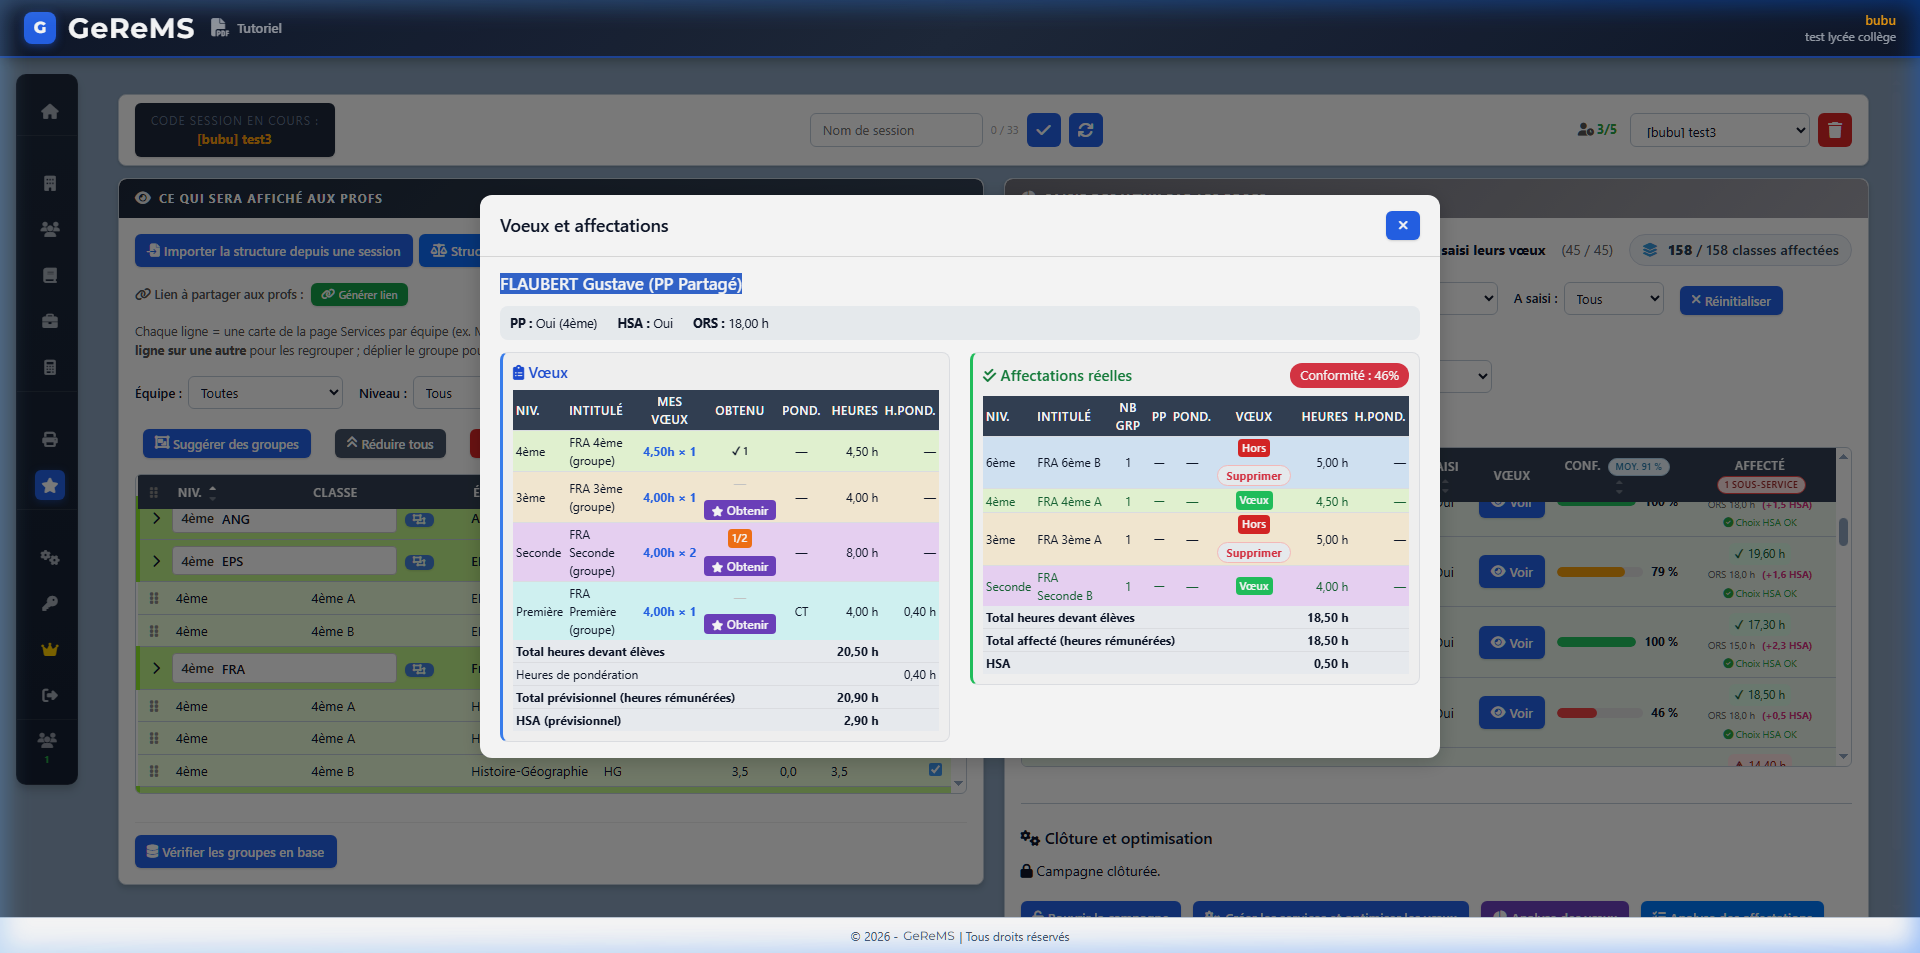Screen dimensions: 1920x953
Task: Click the green progress bar on the 17,30 h row
Action: point(1597,642)
